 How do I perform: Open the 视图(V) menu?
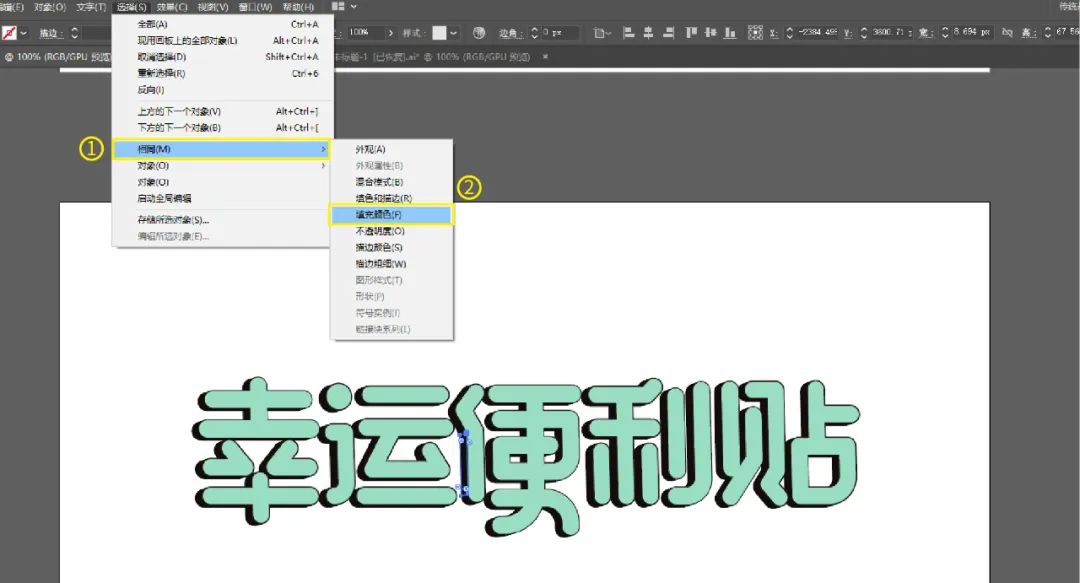point(213,7)
